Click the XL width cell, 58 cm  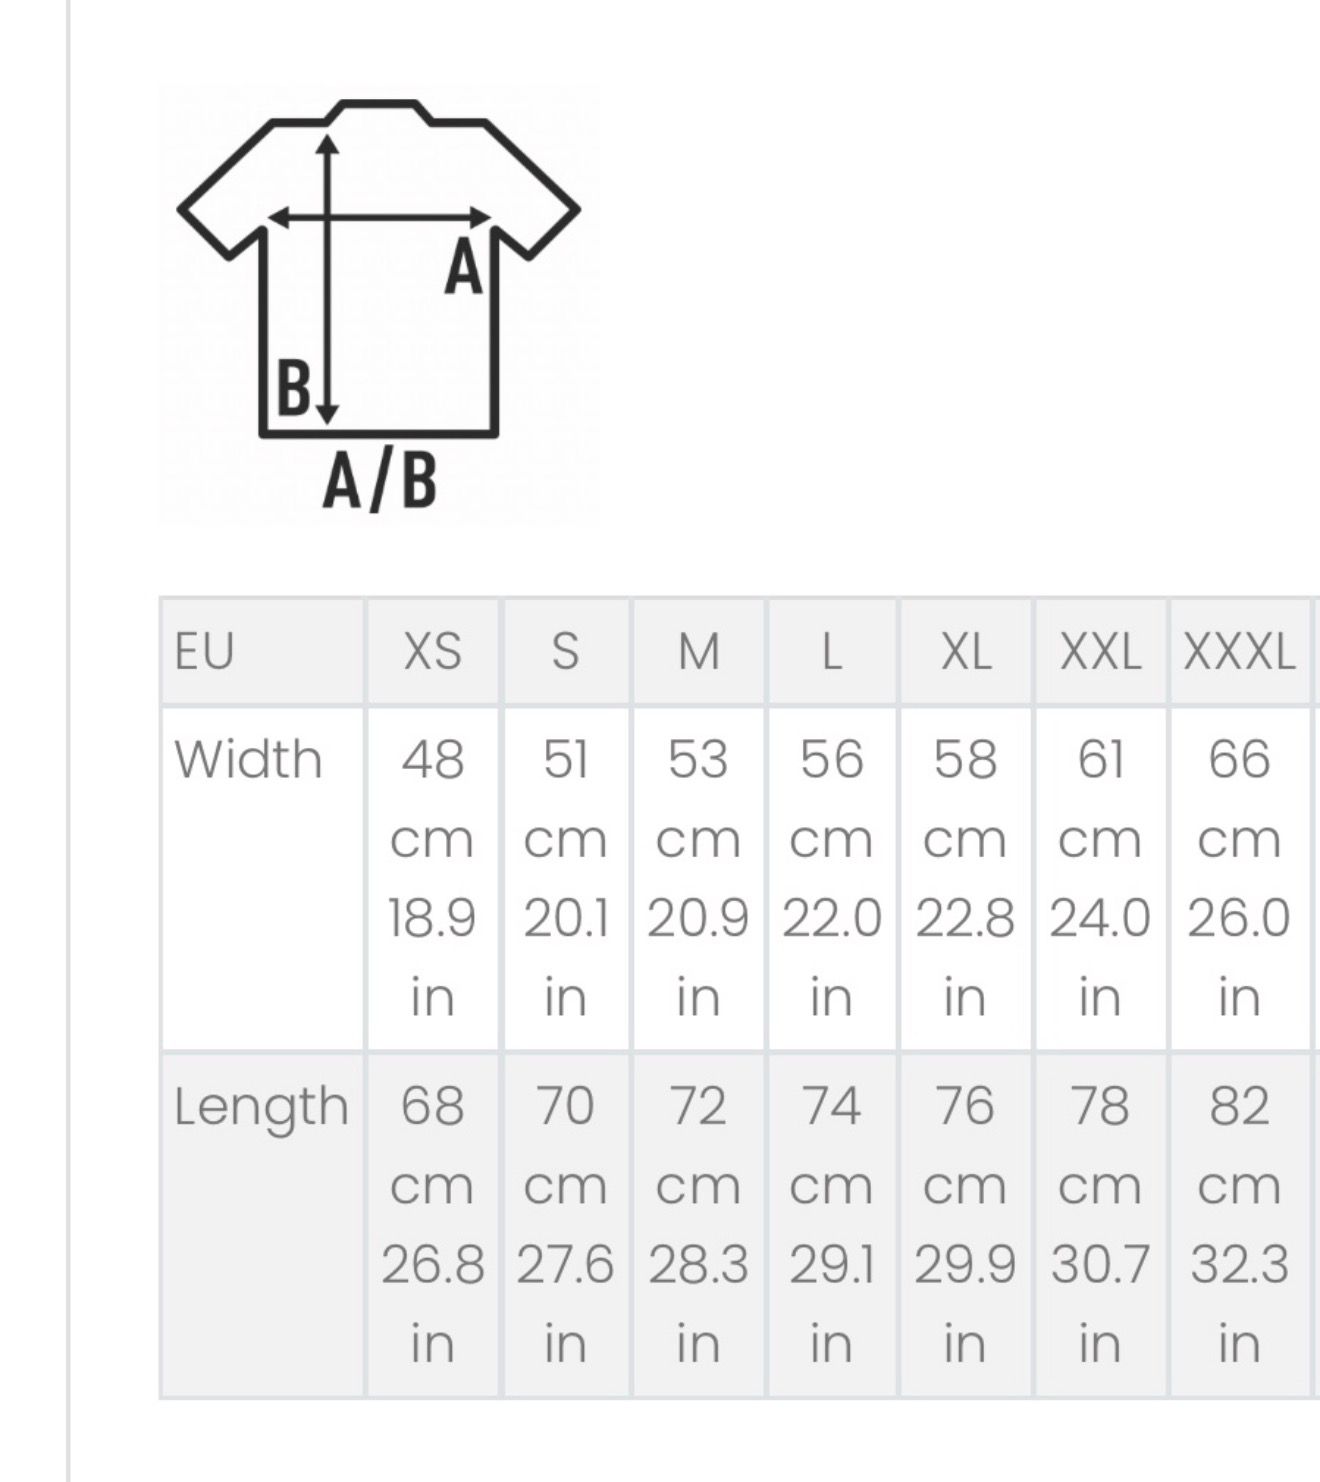965,878
